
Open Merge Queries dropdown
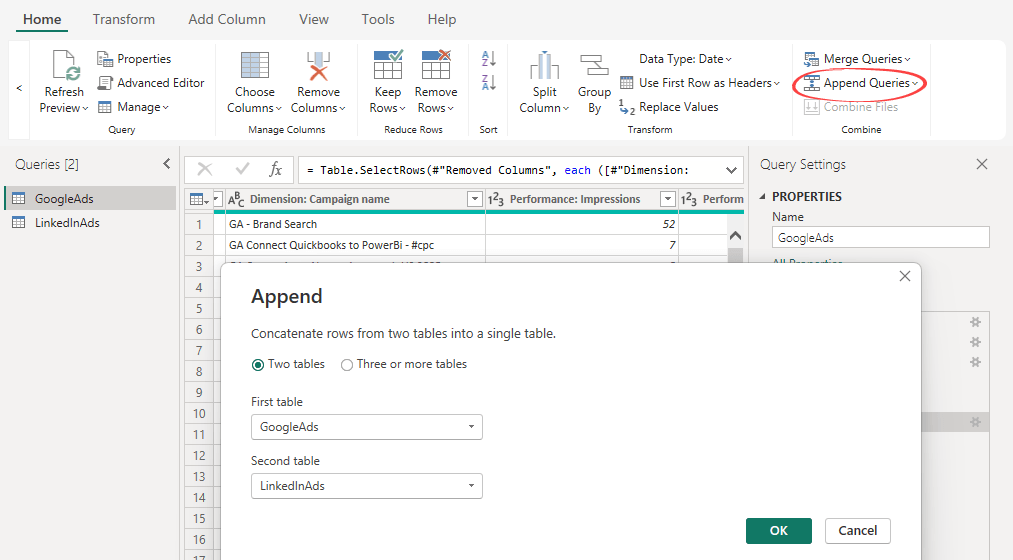[857, 59]
